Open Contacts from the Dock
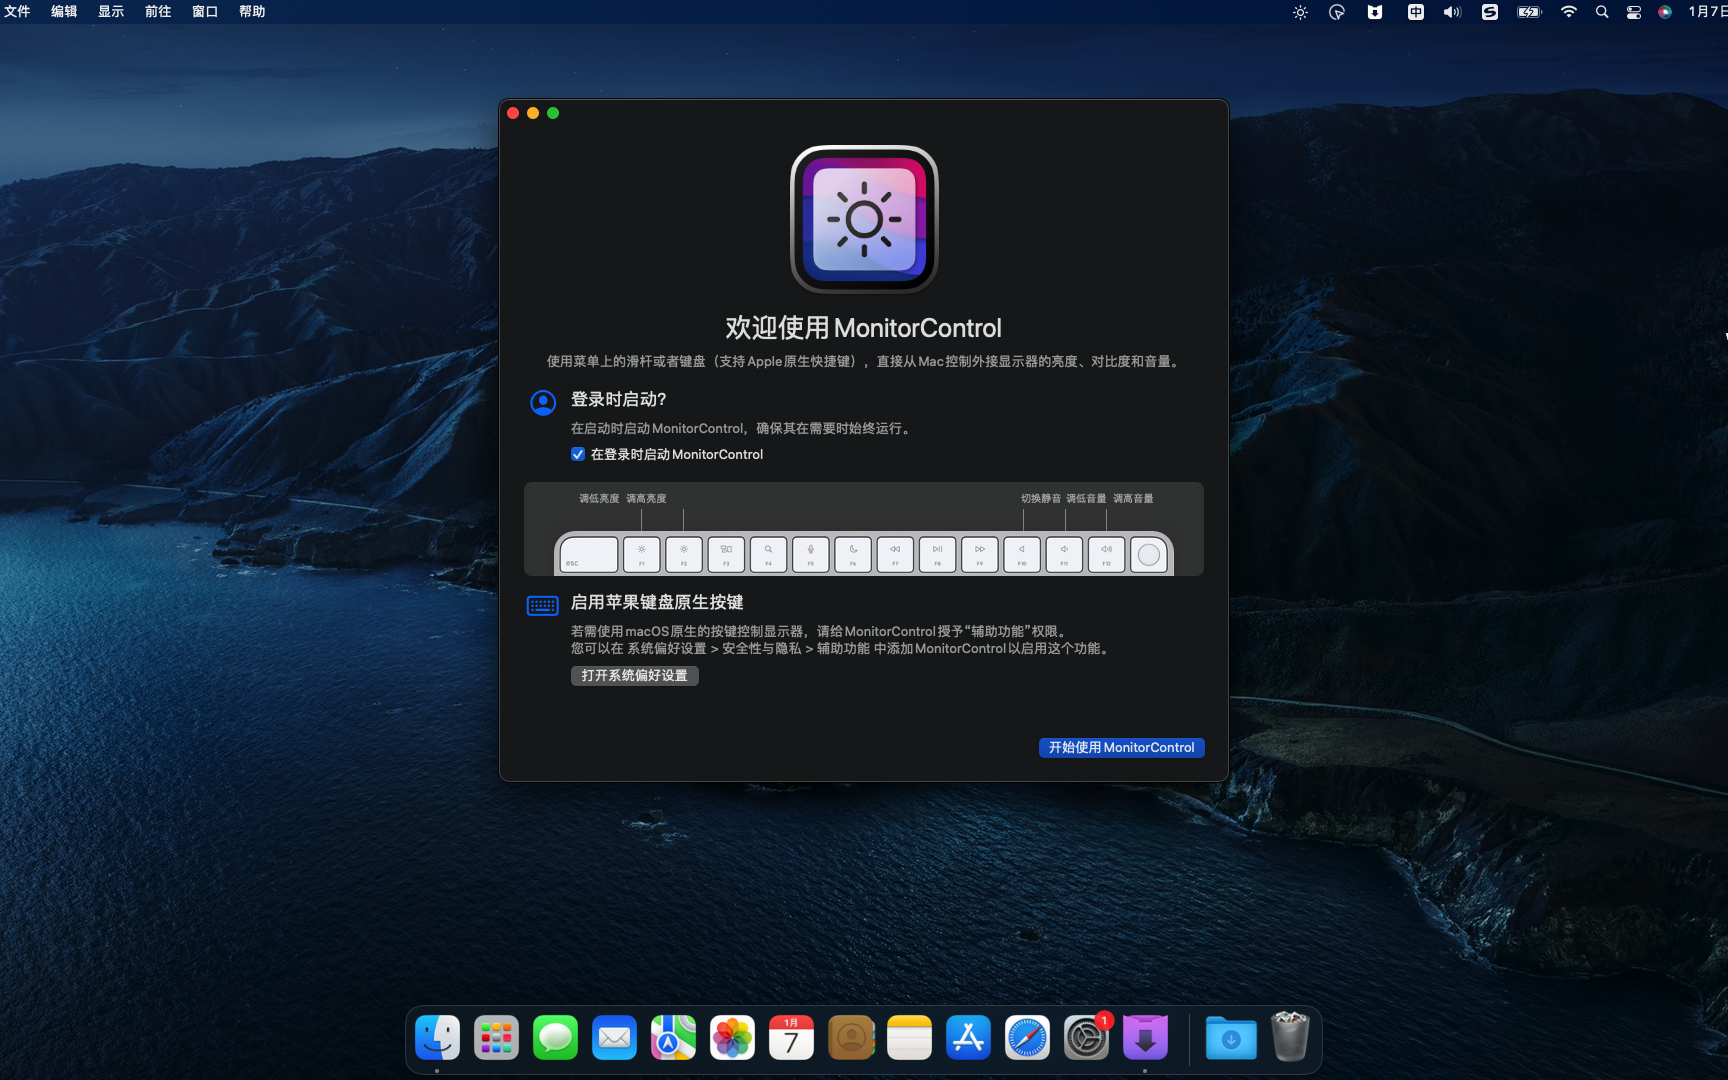 851,1038
